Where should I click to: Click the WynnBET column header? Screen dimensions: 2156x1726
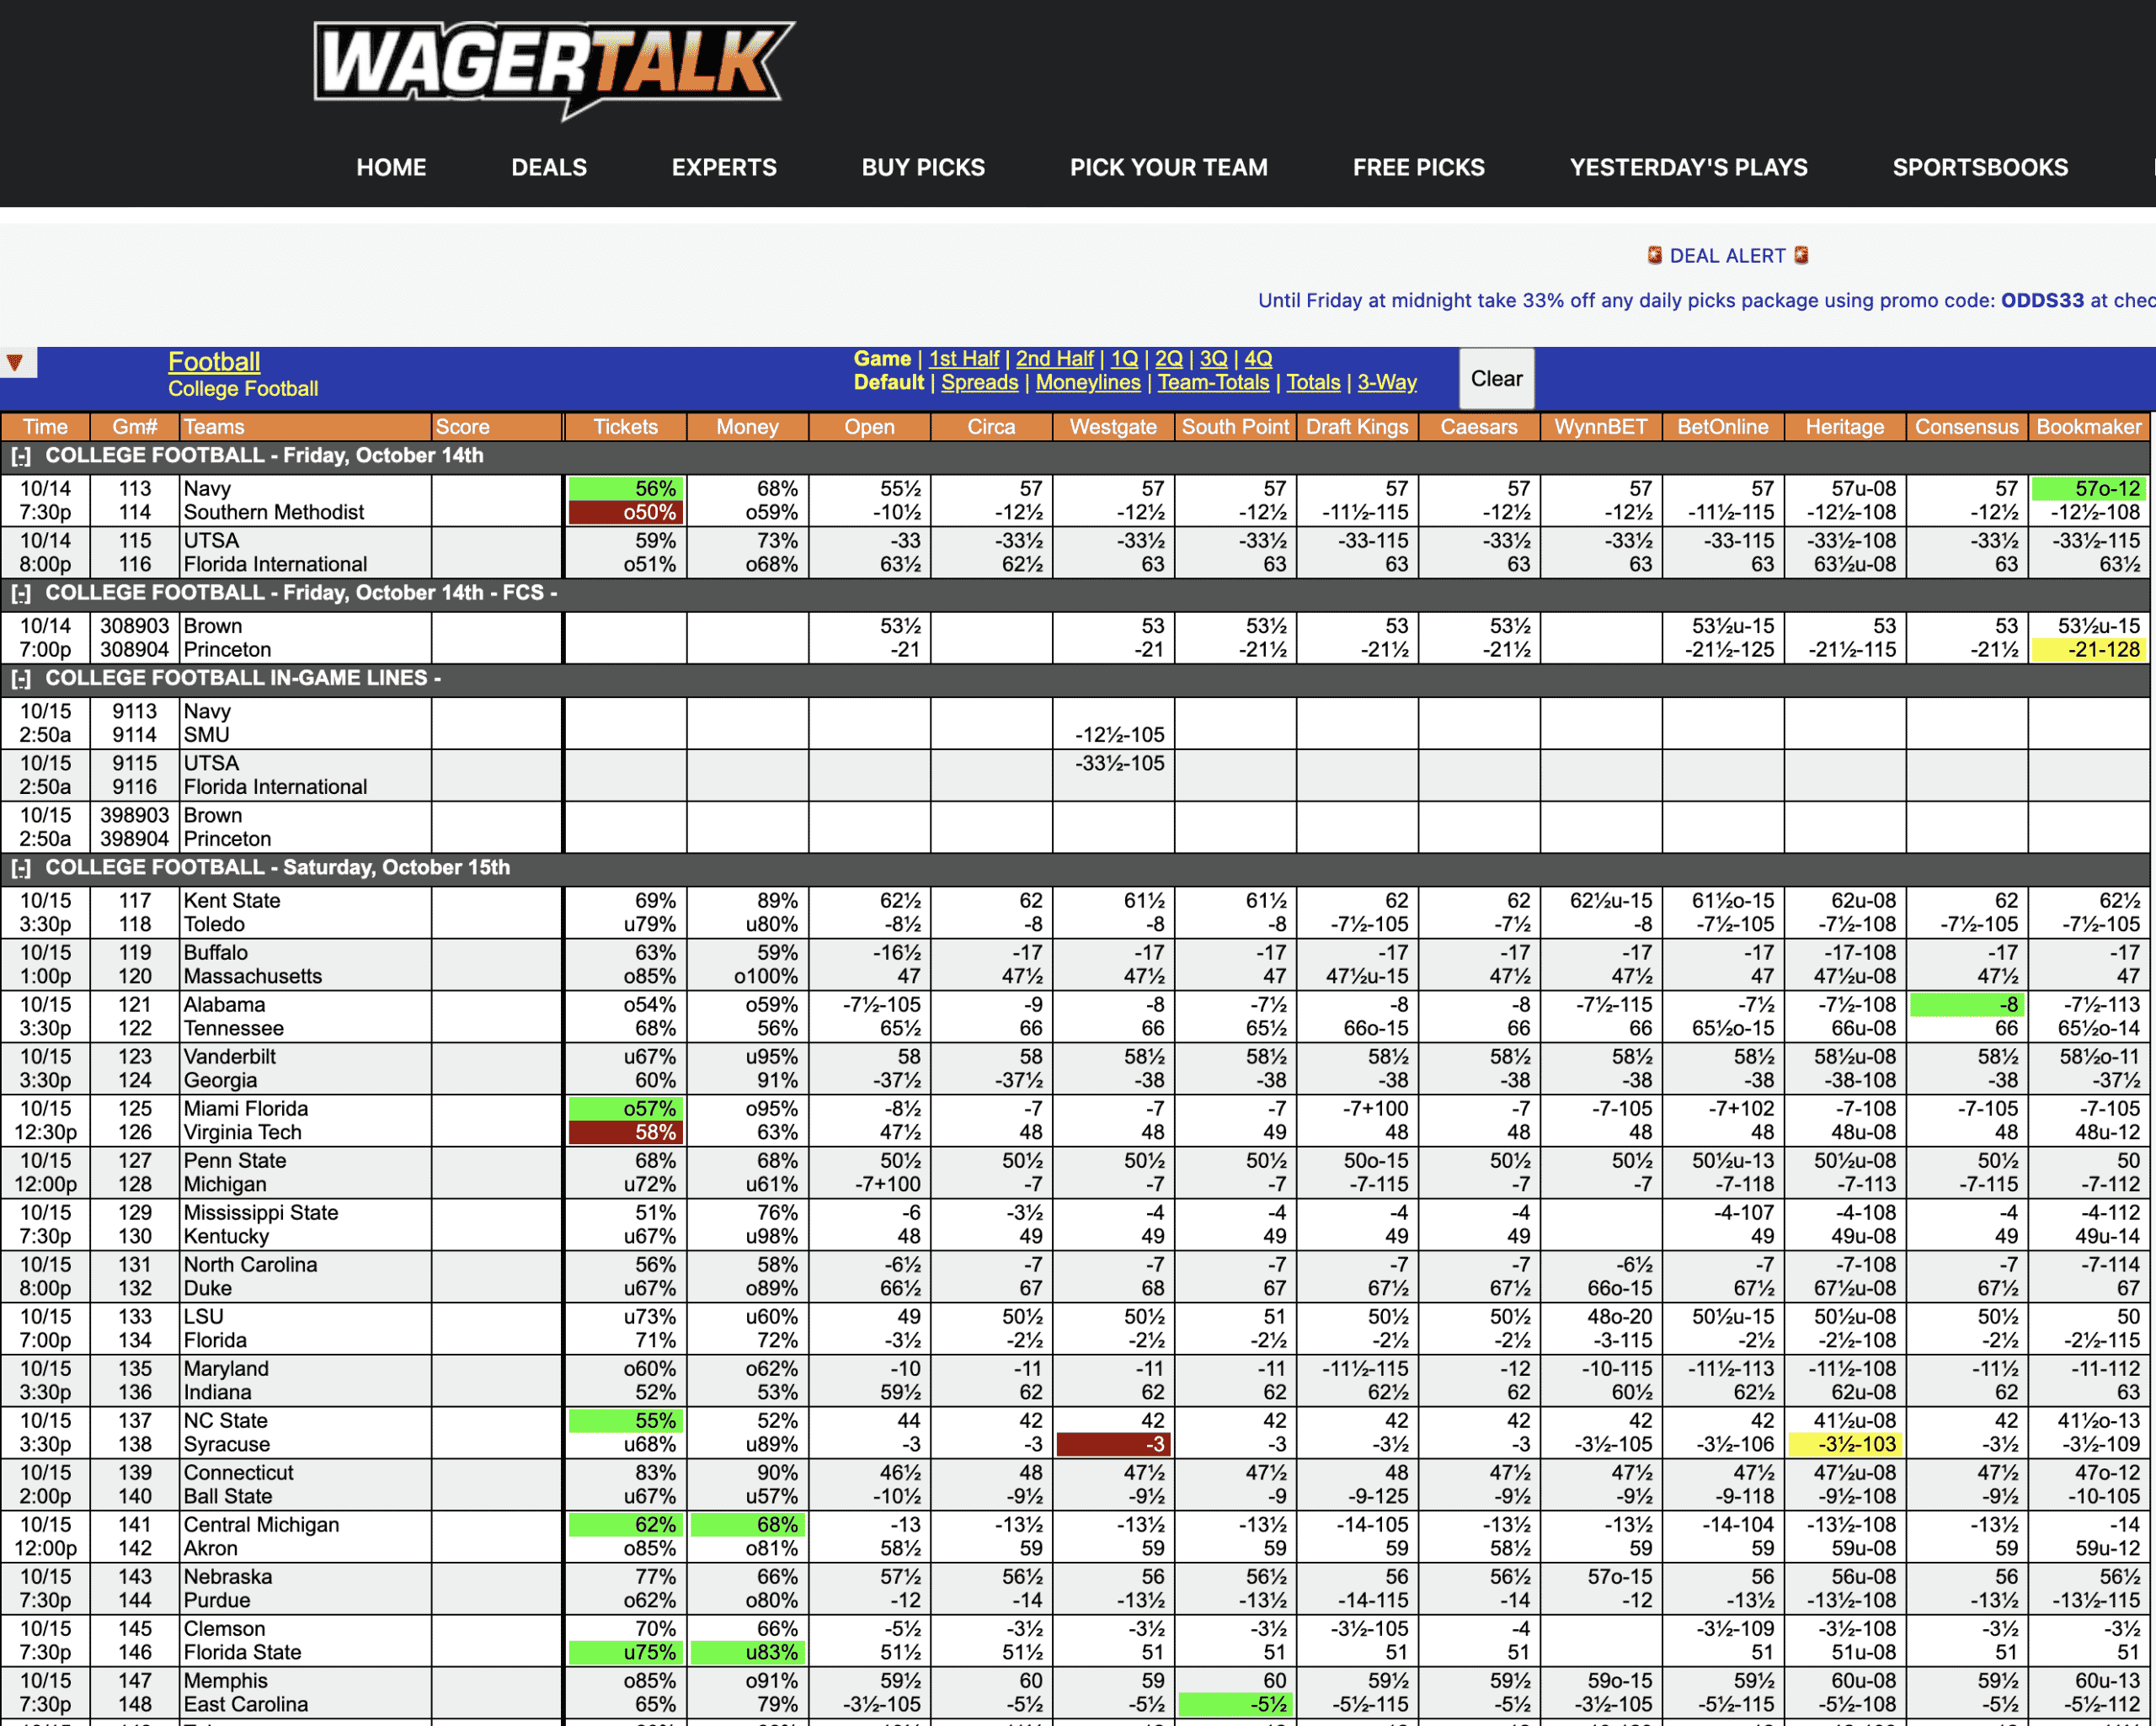(1602, 427)
